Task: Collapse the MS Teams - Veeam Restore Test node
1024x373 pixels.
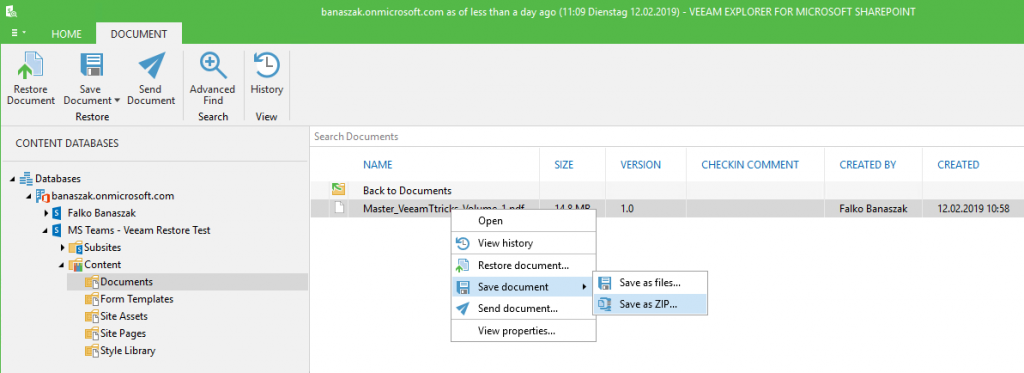Action: point(46,231)
